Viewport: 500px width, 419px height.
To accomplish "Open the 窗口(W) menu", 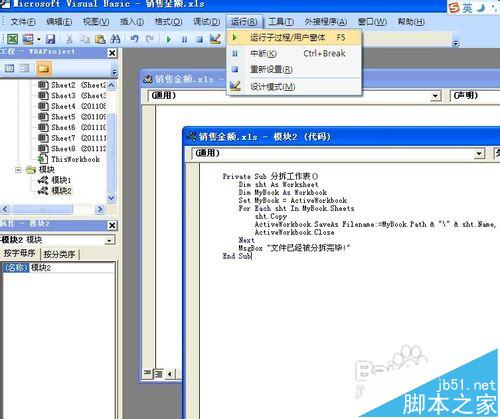I will (372, 22).
